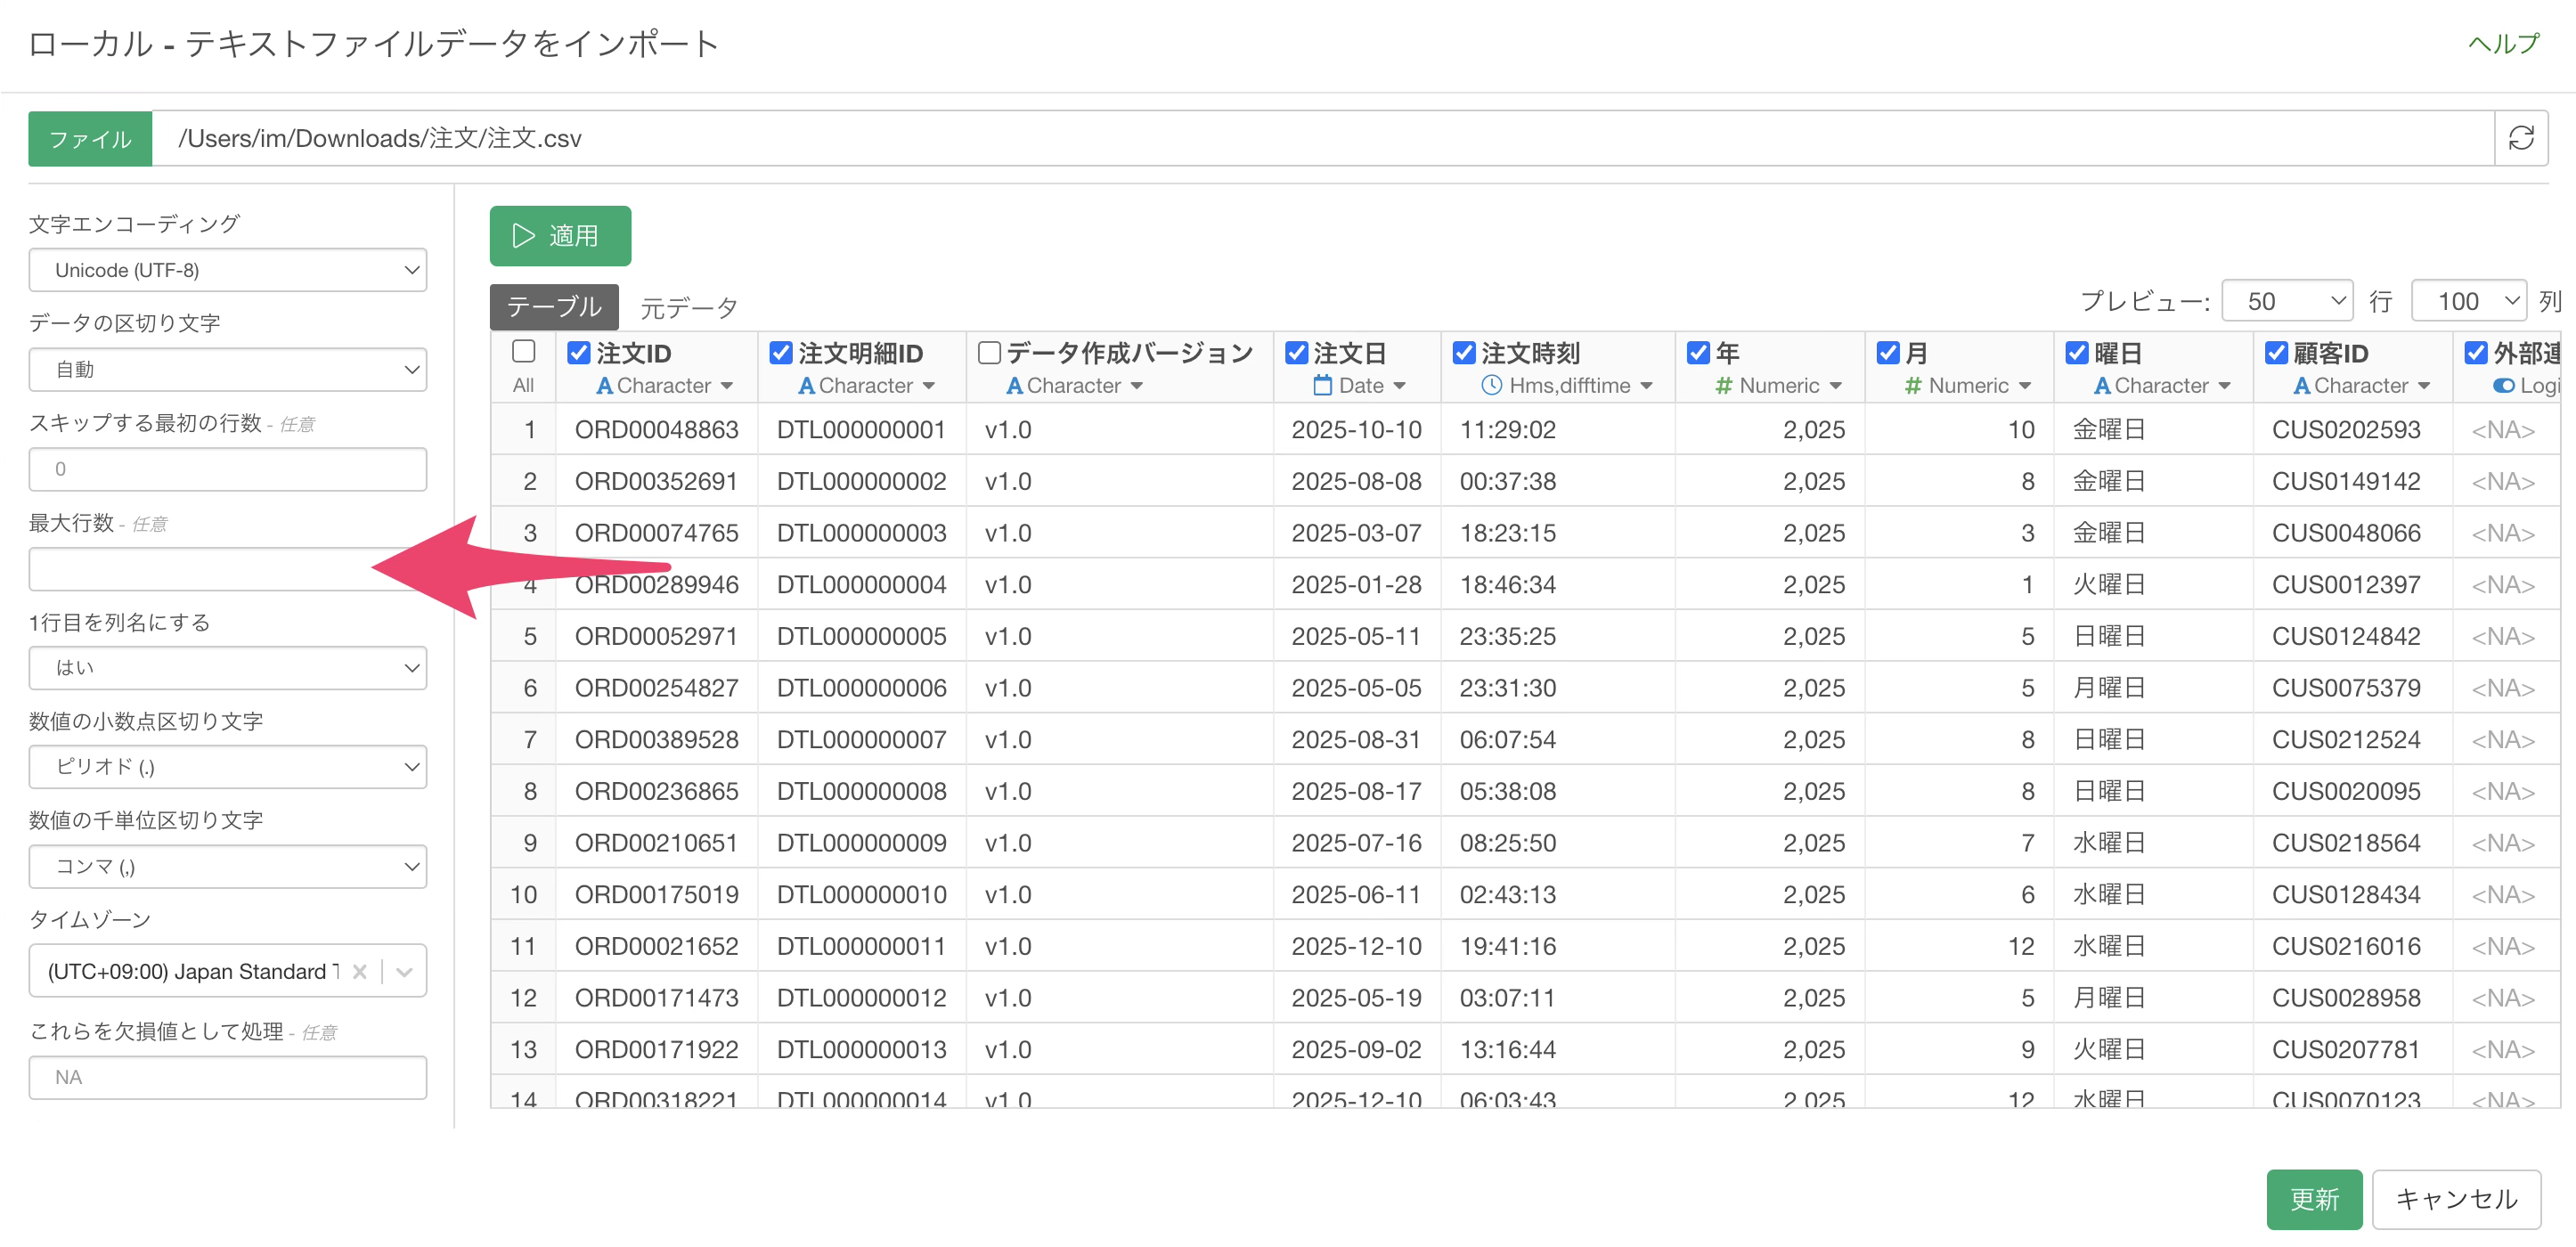This screenshot has height=1247, width=2576.
Task: Click the Character type icon under 曜日
Action: pos(2102,385)
